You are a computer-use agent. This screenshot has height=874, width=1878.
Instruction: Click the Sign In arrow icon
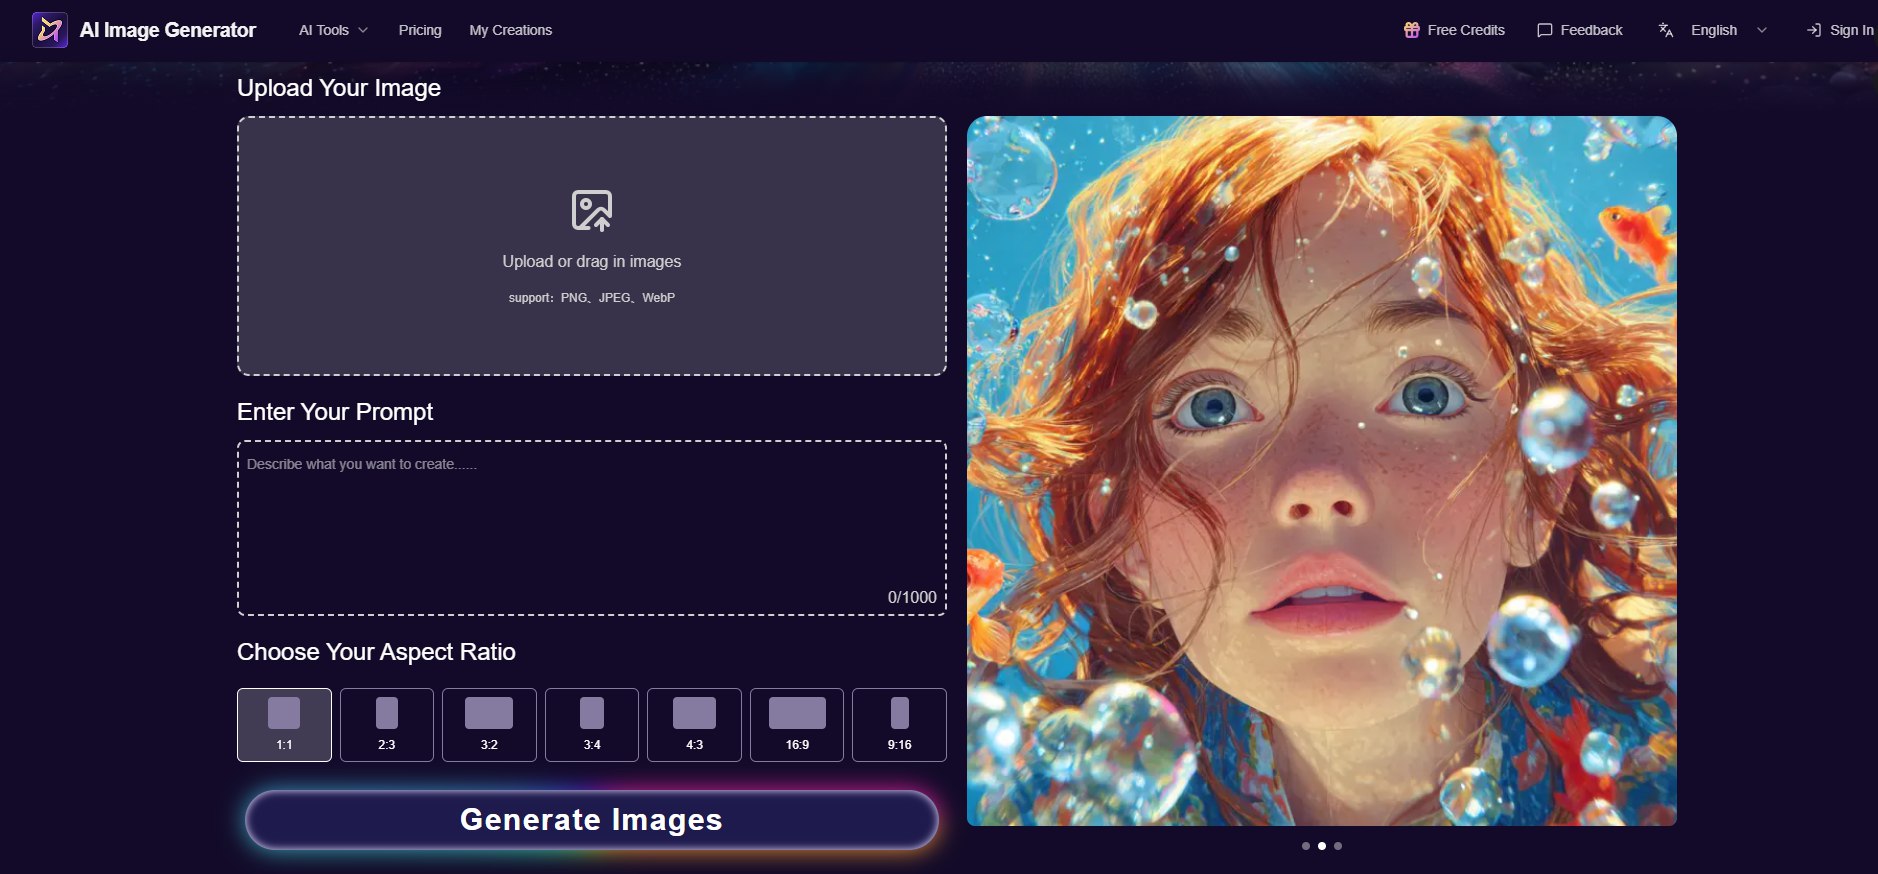[x=1813, y=30]
